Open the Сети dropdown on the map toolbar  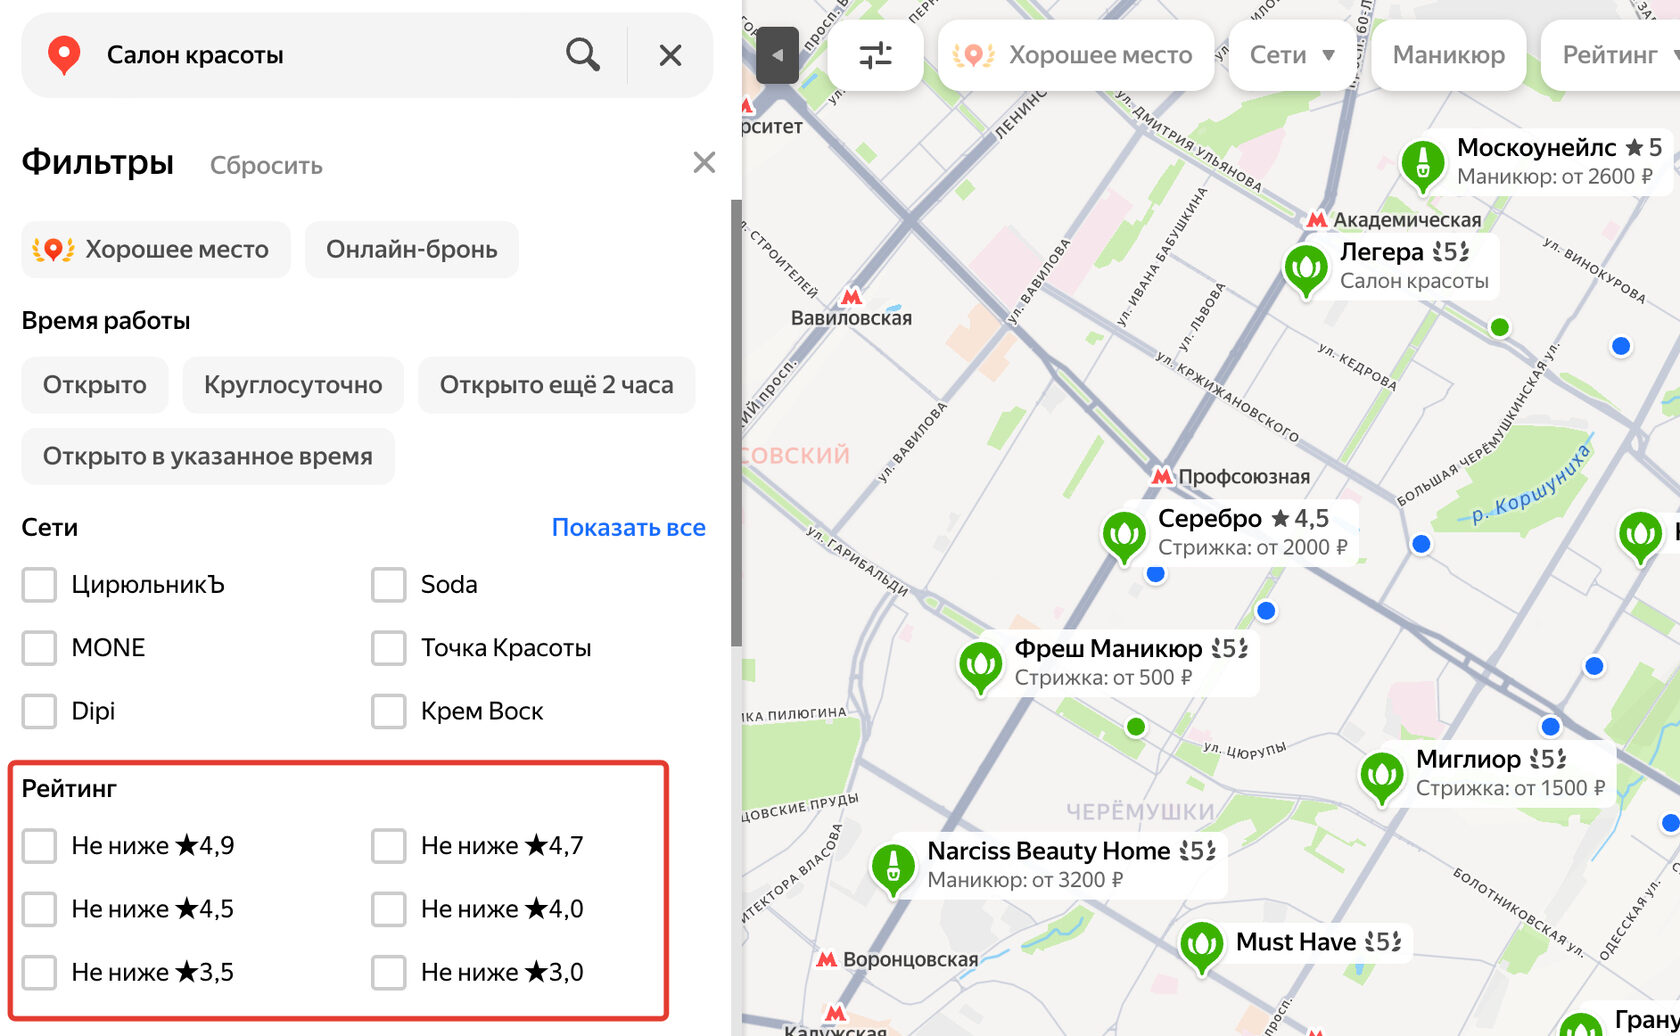(1292, 55)
